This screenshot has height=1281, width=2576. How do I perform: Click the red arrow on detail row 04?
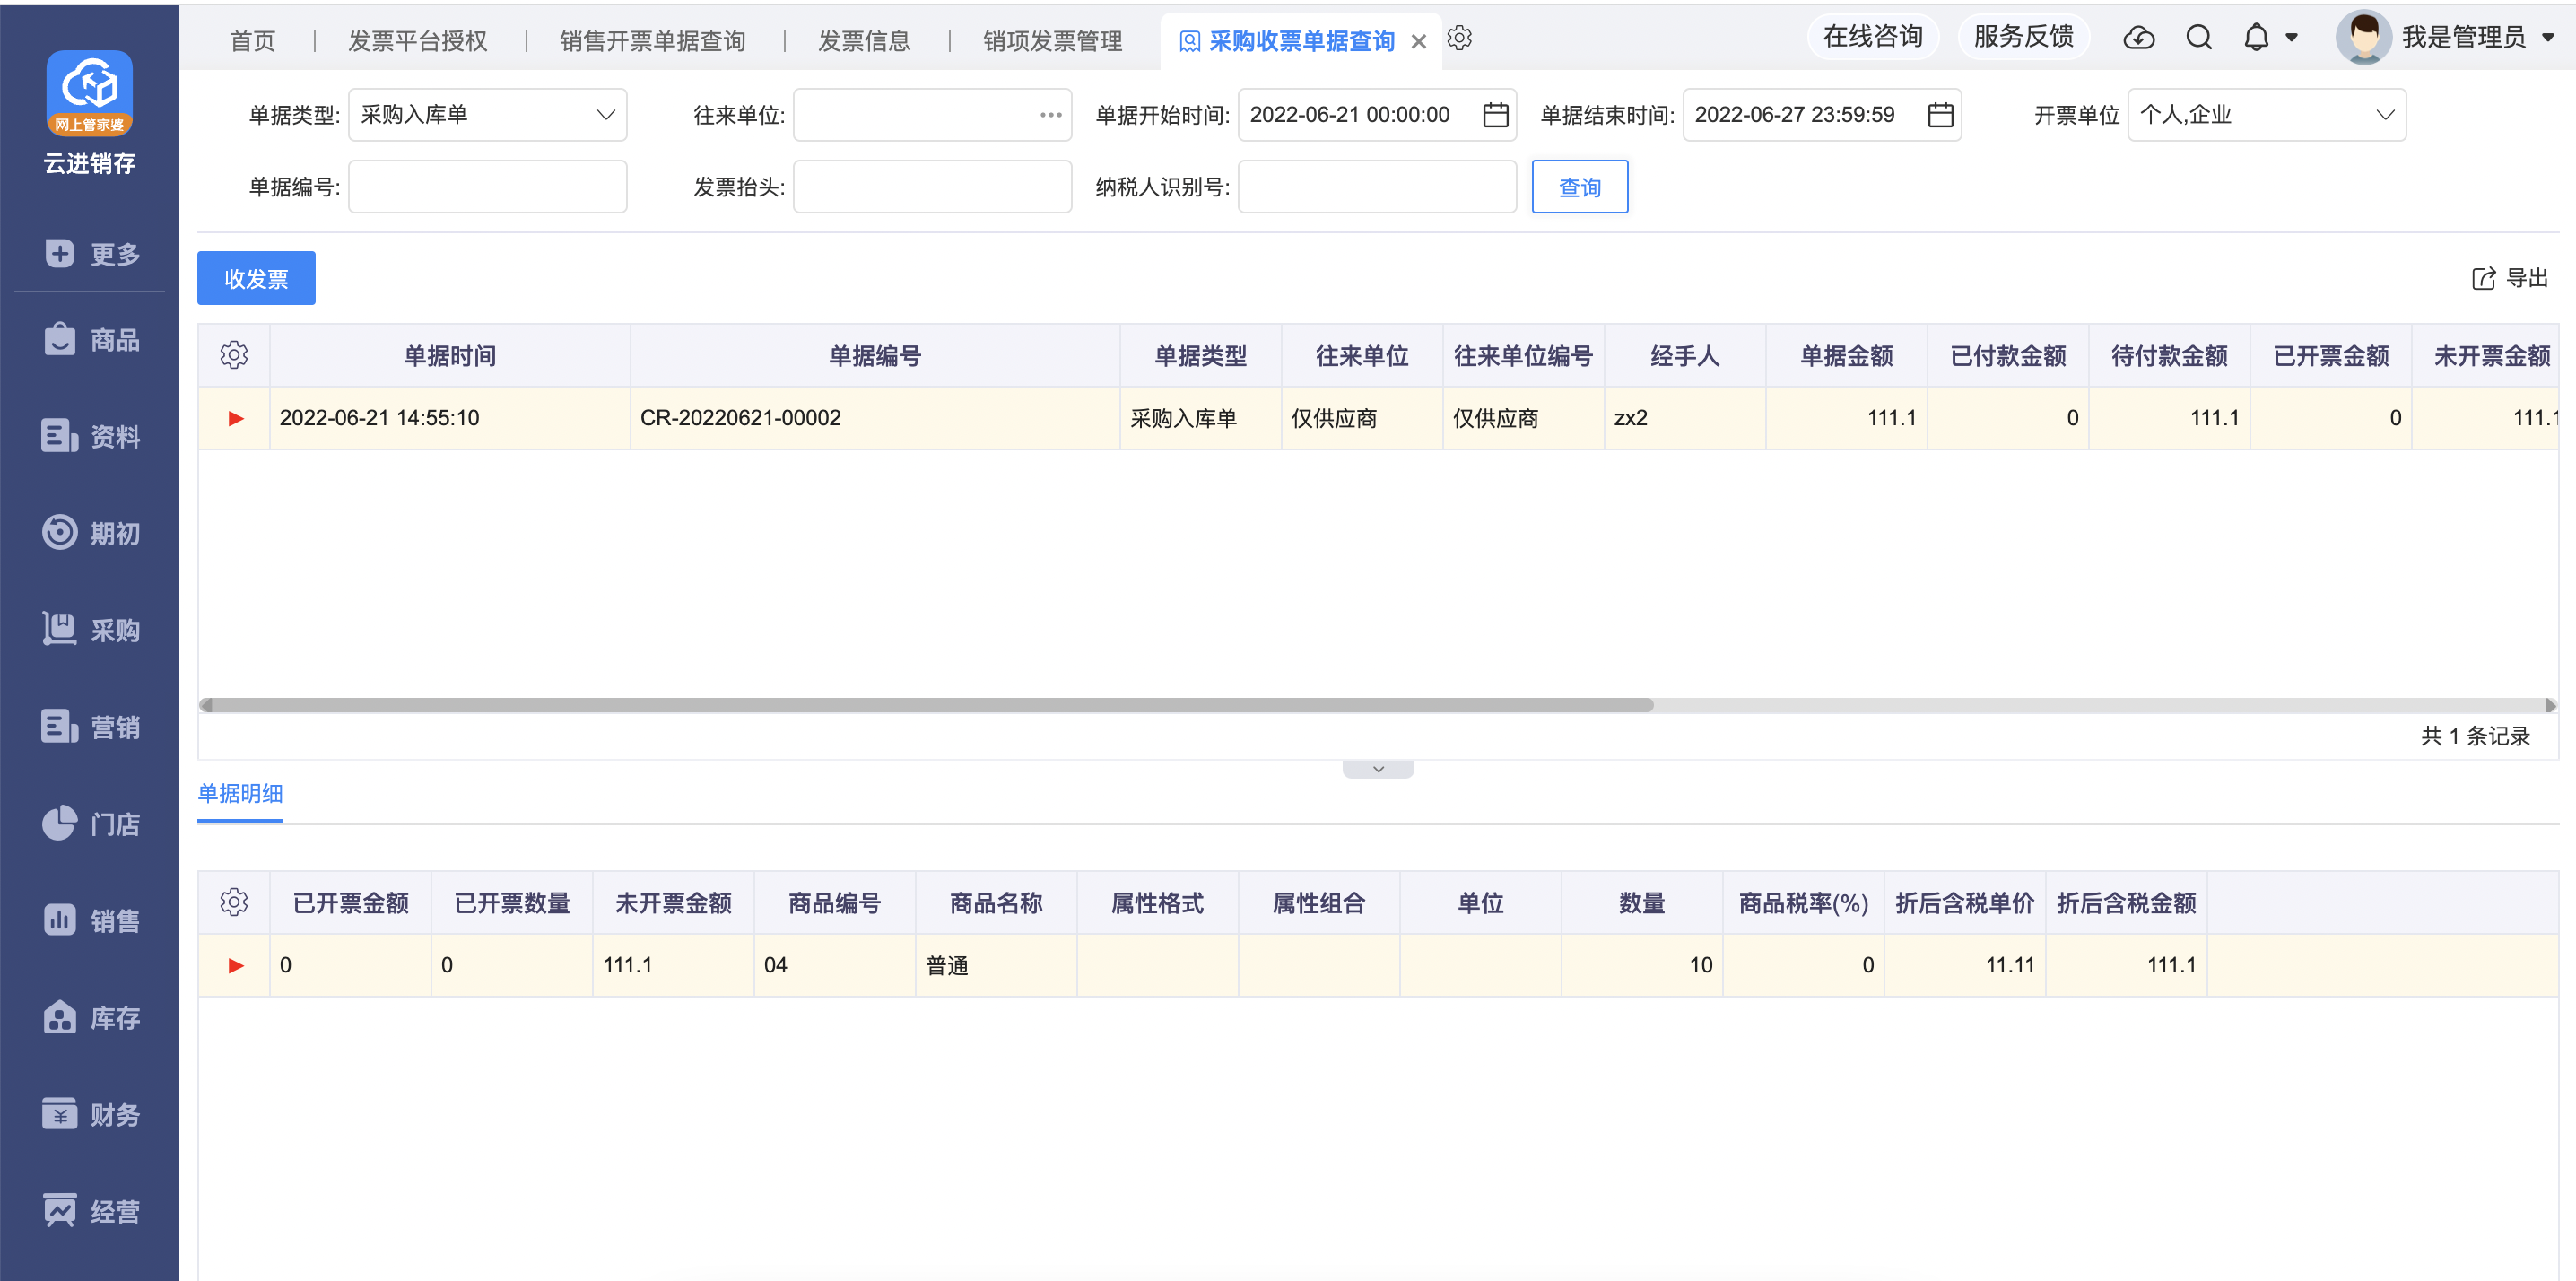(x=236, y=965)
